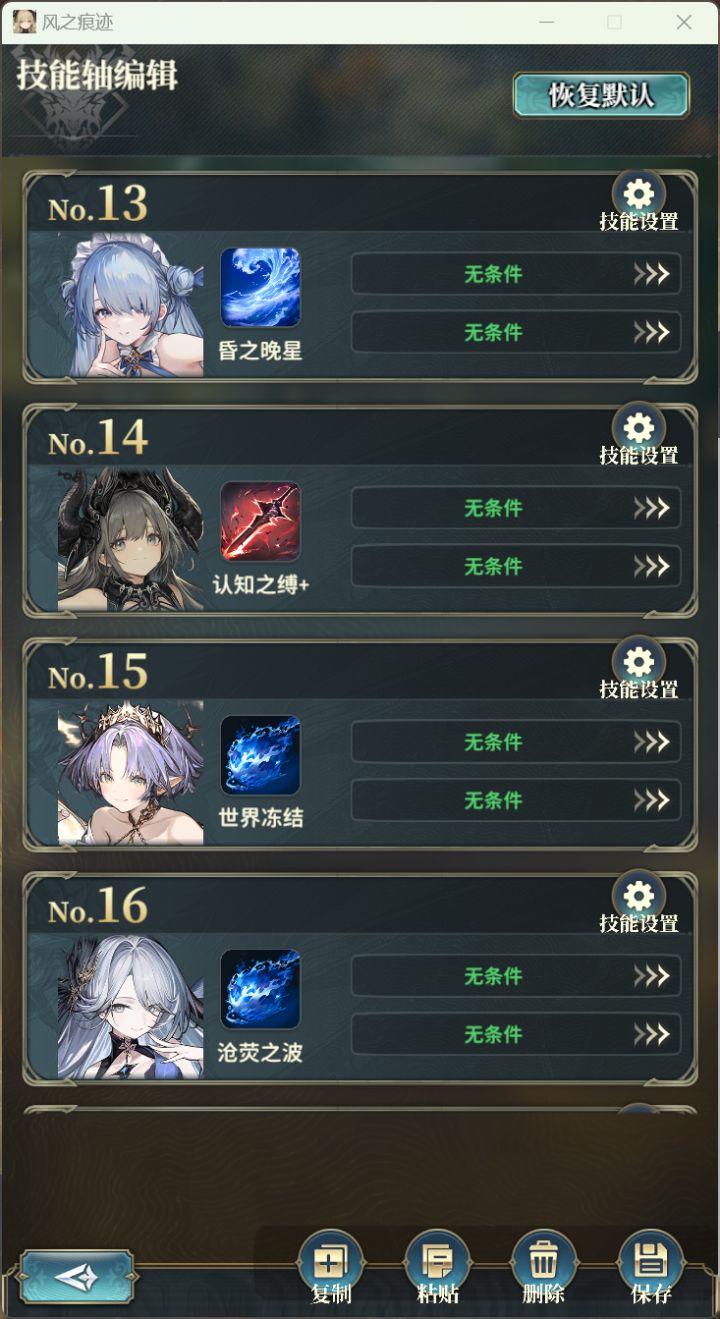Open second 无条件 condition of No.16
The width and height of the screenshot is (720, 1319).
coord(516,1034)
